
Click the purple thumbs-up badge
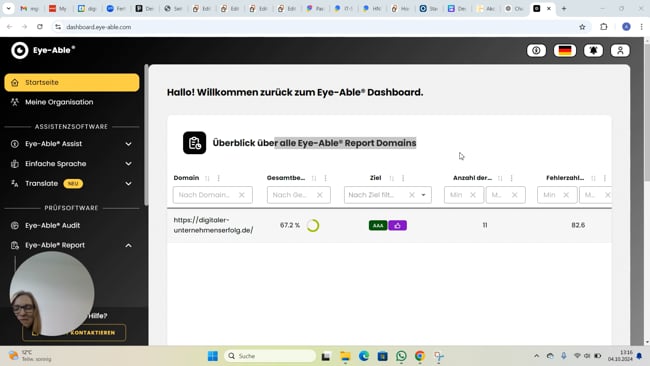click(x=398, y=225)
